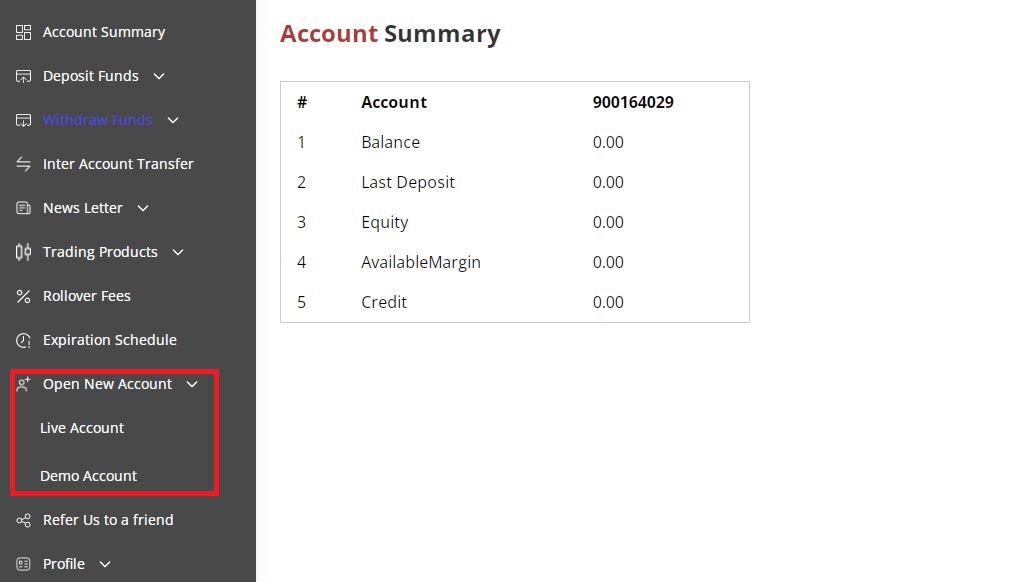Click the Refer Us share icon
Screen dimensions: 1031x582
pos(24,521)
